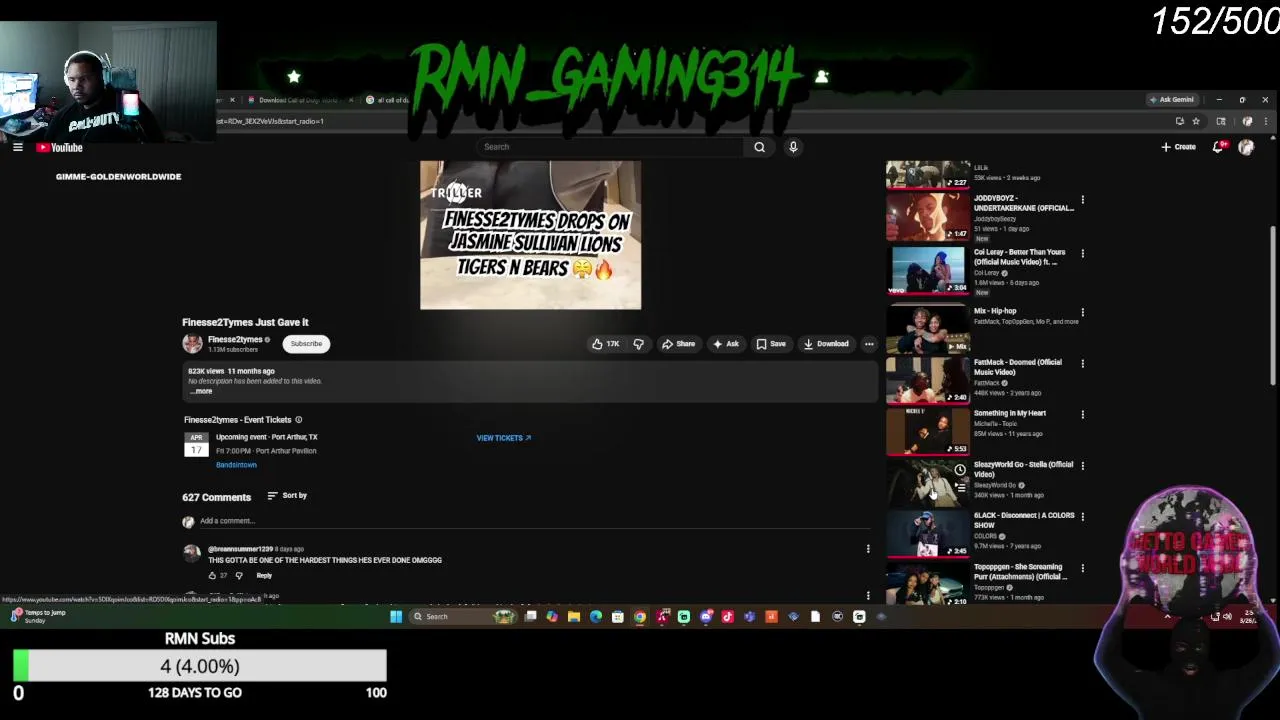The width and height of the screenshot is (1280, 720).
Task: Open the Windows Start menu
Action: point(396,617)
